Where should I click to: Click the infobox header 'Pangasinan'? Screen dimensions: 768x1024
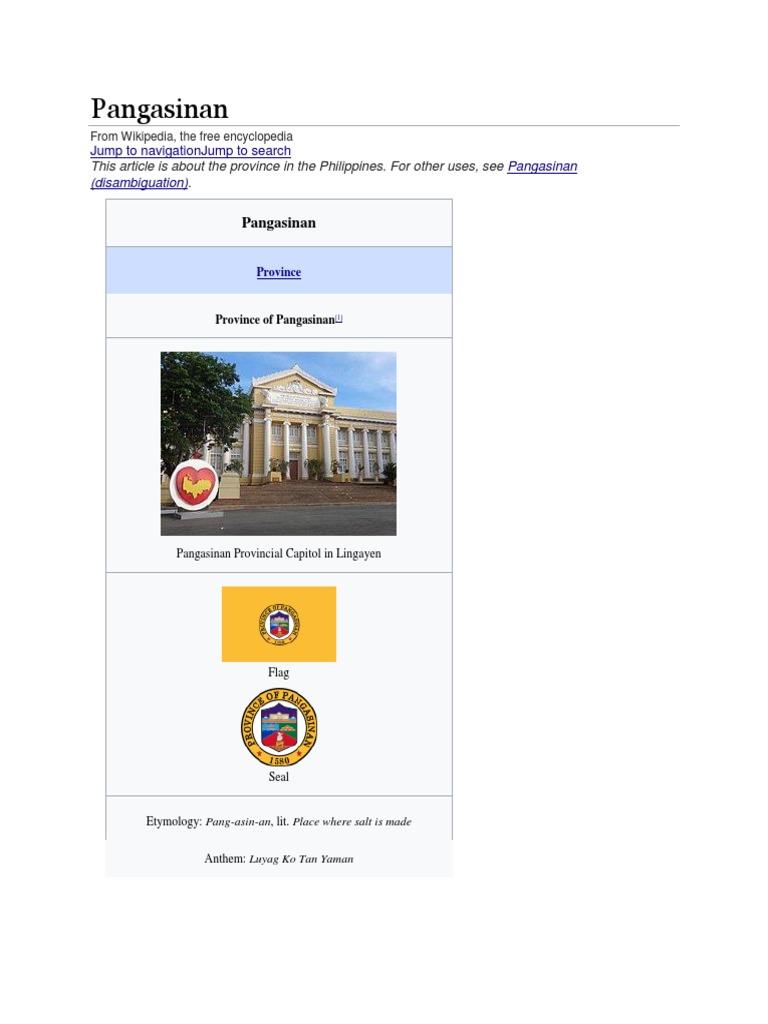[x=279, y=223]
